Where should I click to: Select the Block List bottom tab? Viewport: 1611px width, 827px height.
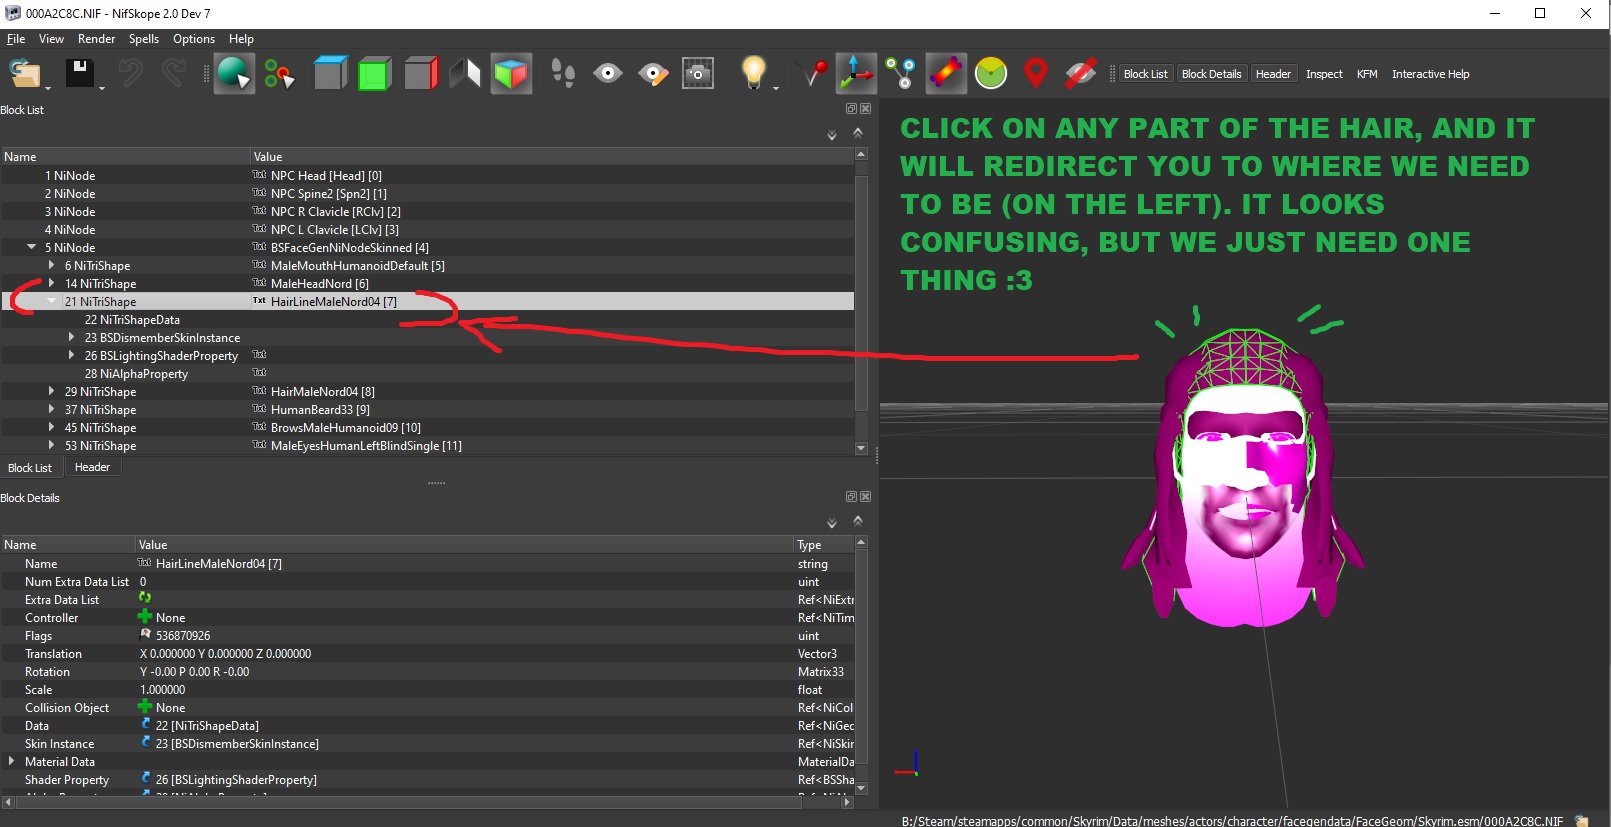[30, 468]
